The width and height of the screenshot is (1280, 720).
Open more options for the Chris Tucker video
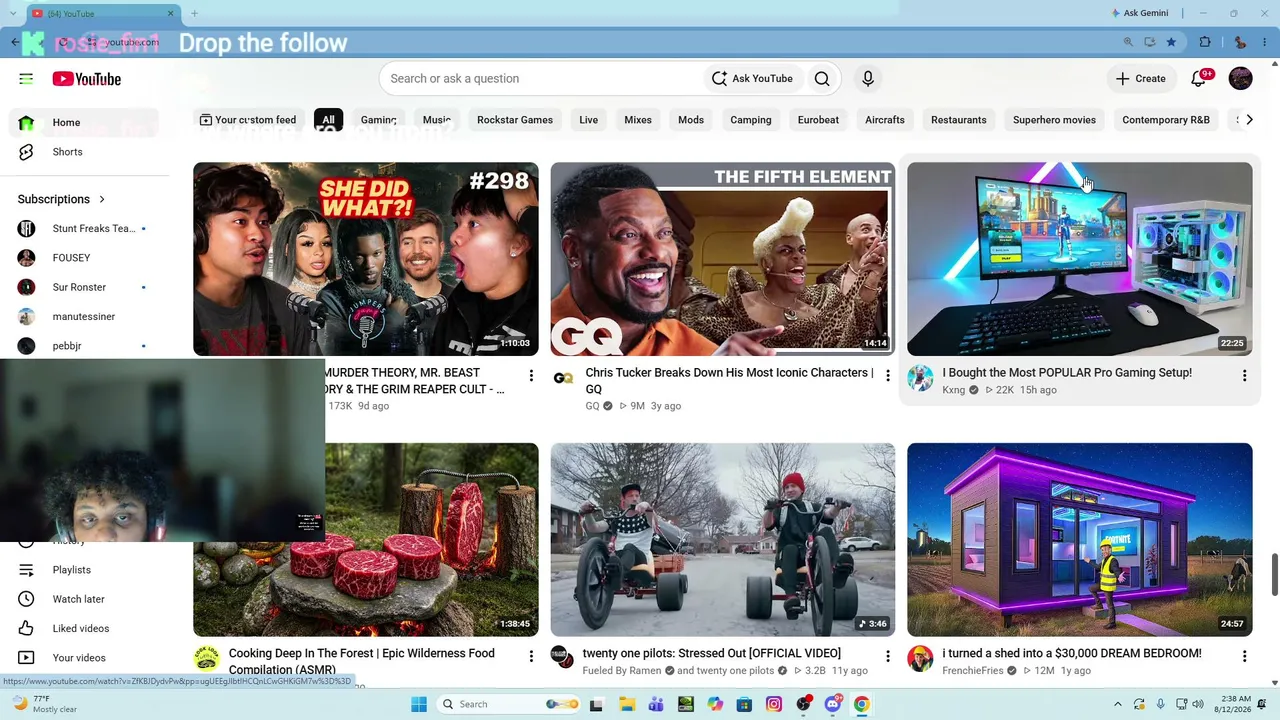pyautogui.click(x=887, y=376)
